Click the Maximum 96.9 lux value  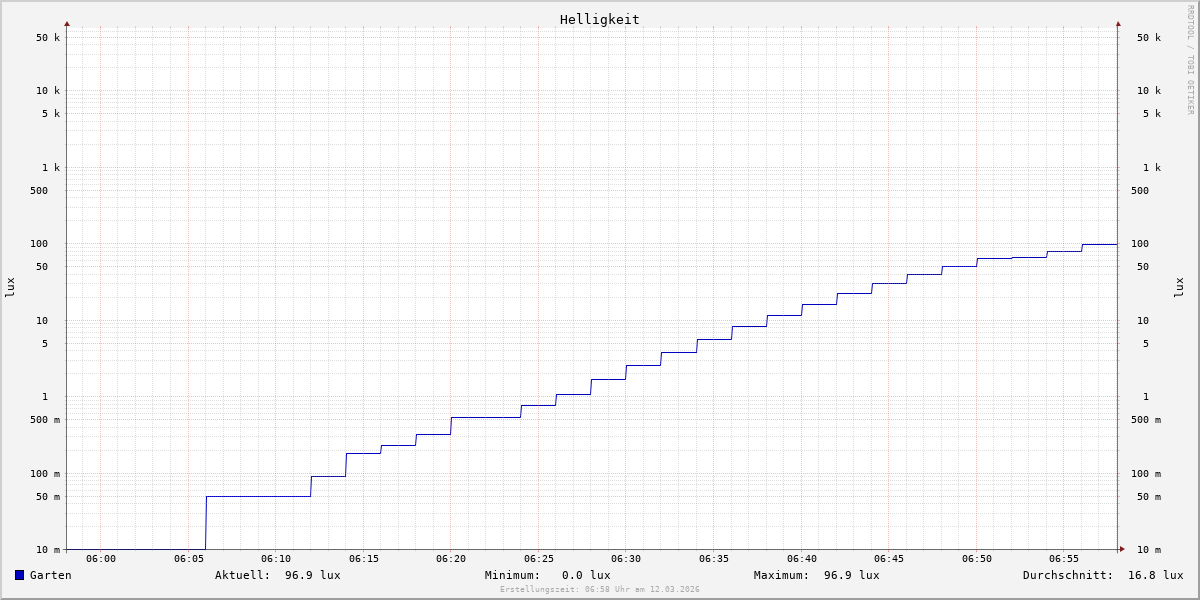click(x=851, y=575)
